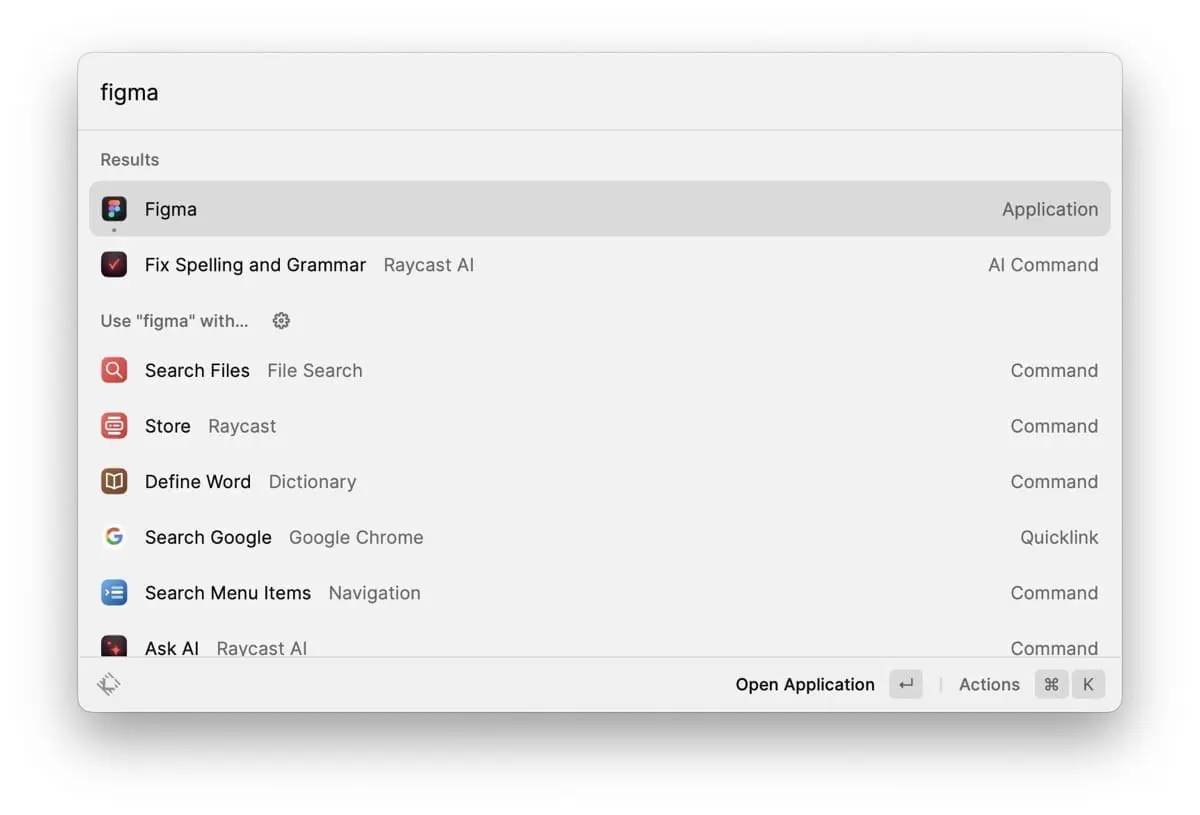Click the Command key symbol

point(1051,685)
